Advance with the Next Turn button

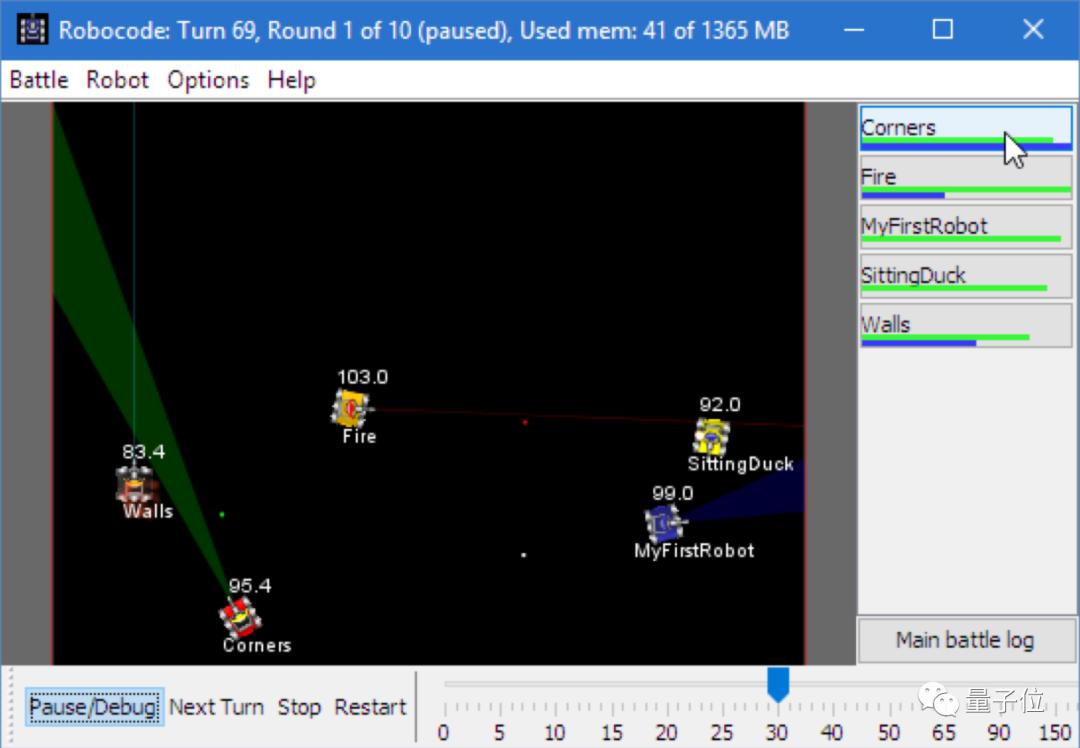pos(216,707)
